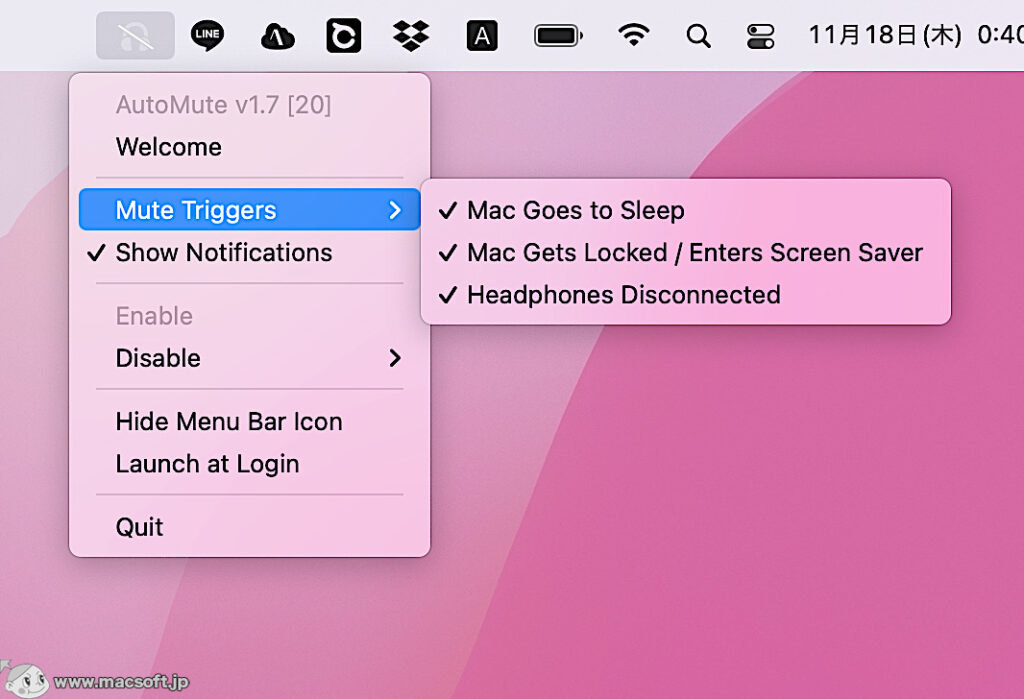Open the Mute Triggers submenu

coord(249,210)
